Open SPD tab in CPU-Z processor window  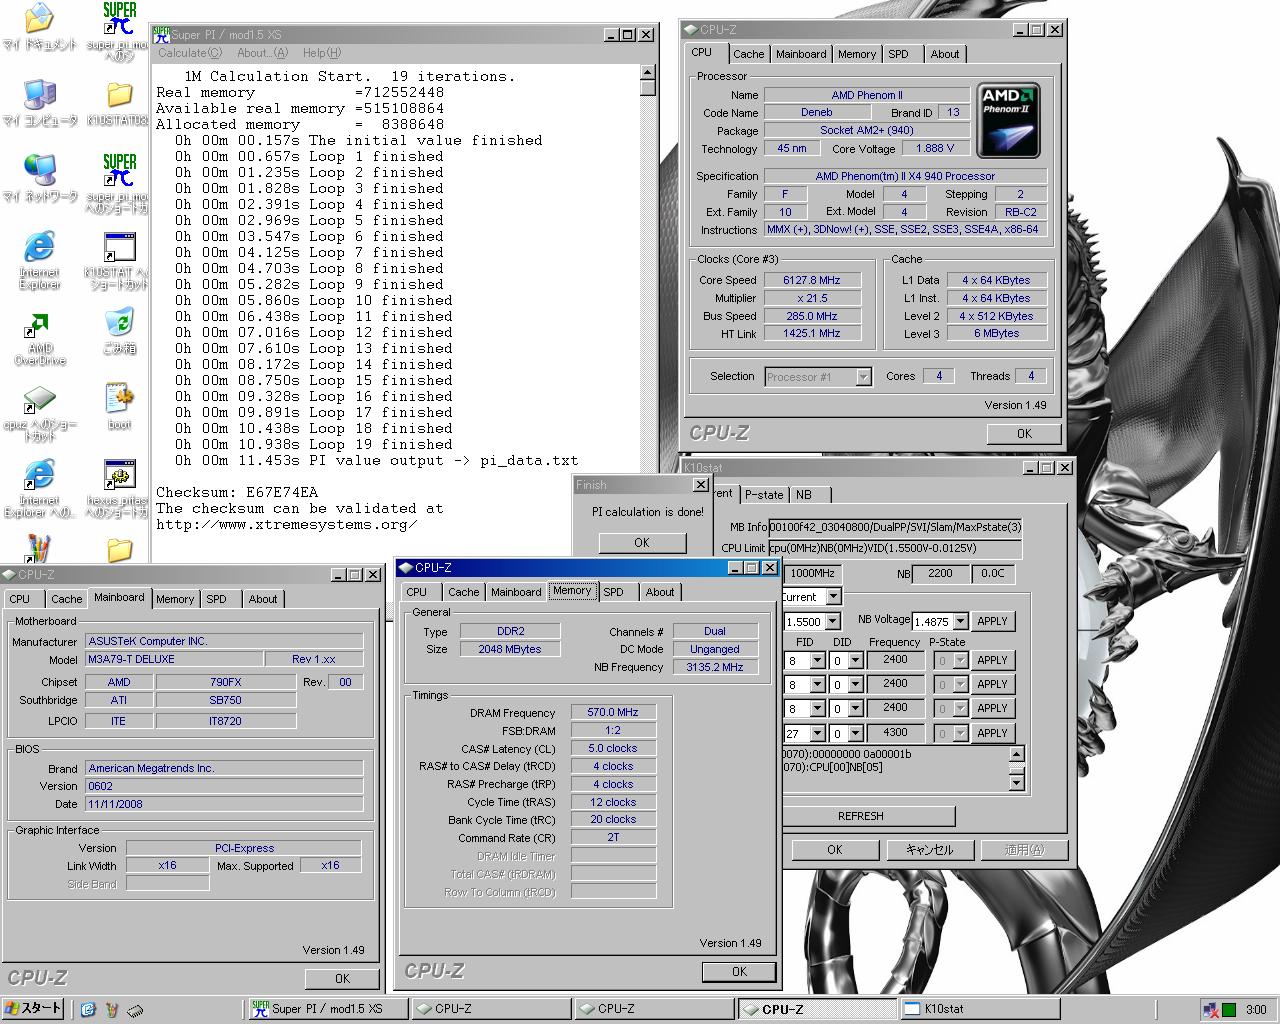click(x=898, y=54)
